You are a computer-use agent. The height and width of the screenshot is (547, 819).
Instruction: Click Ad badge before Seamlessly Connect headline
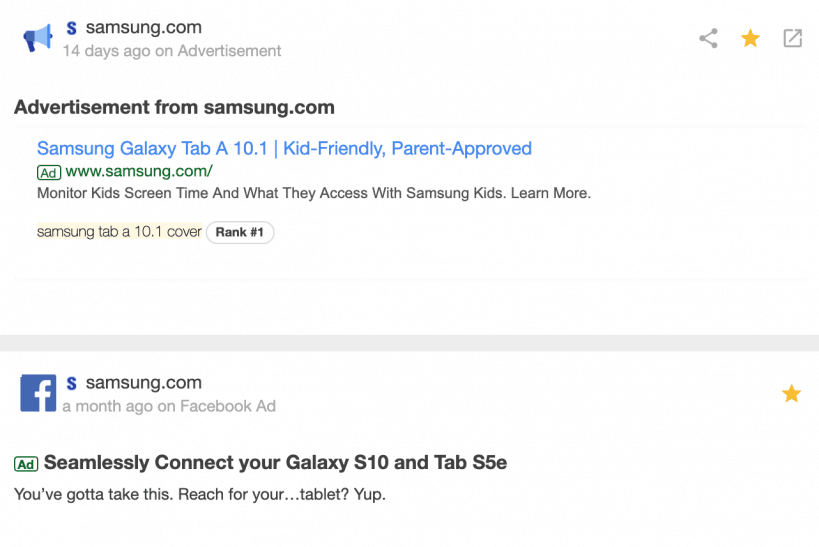[x=26, y=464]
